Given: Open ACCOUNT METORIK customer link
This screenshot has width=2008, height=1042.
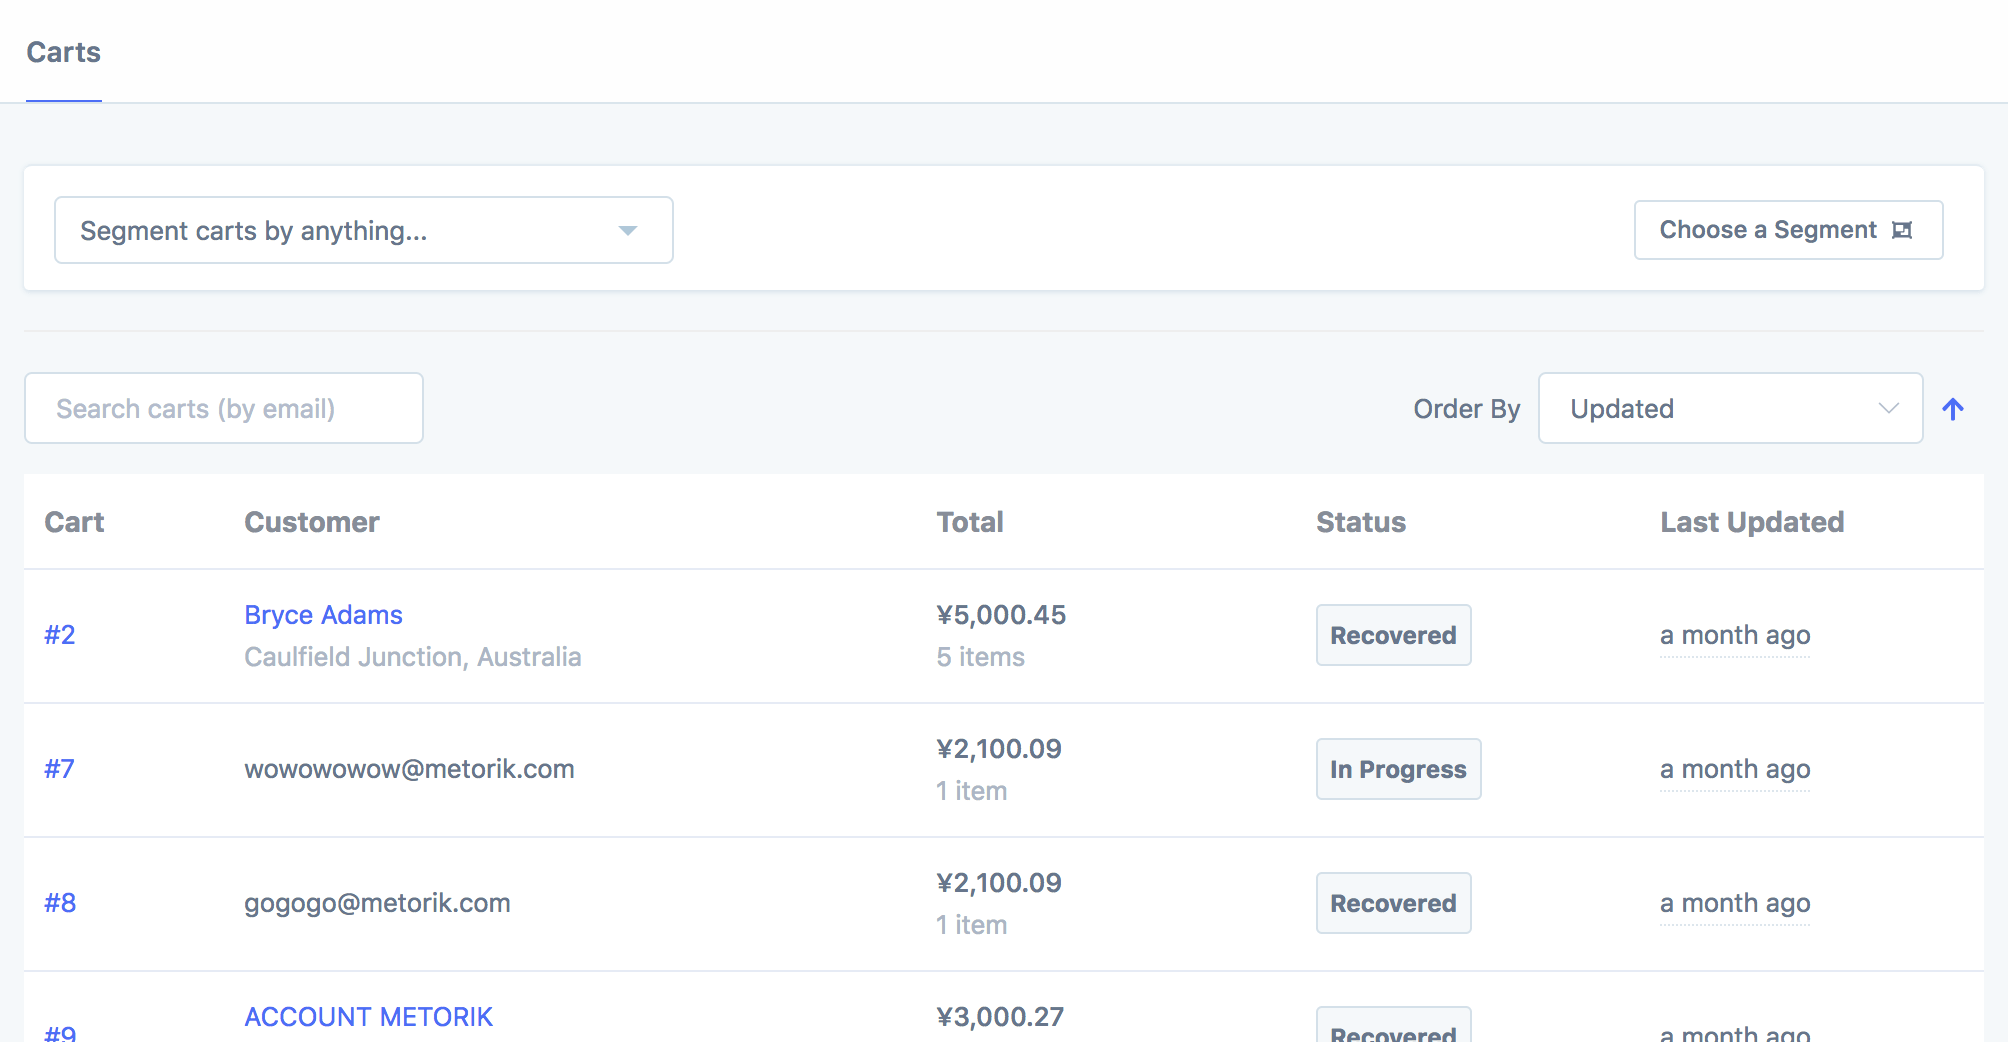Looking at the screenshot, I should [x=368, y=1017].
